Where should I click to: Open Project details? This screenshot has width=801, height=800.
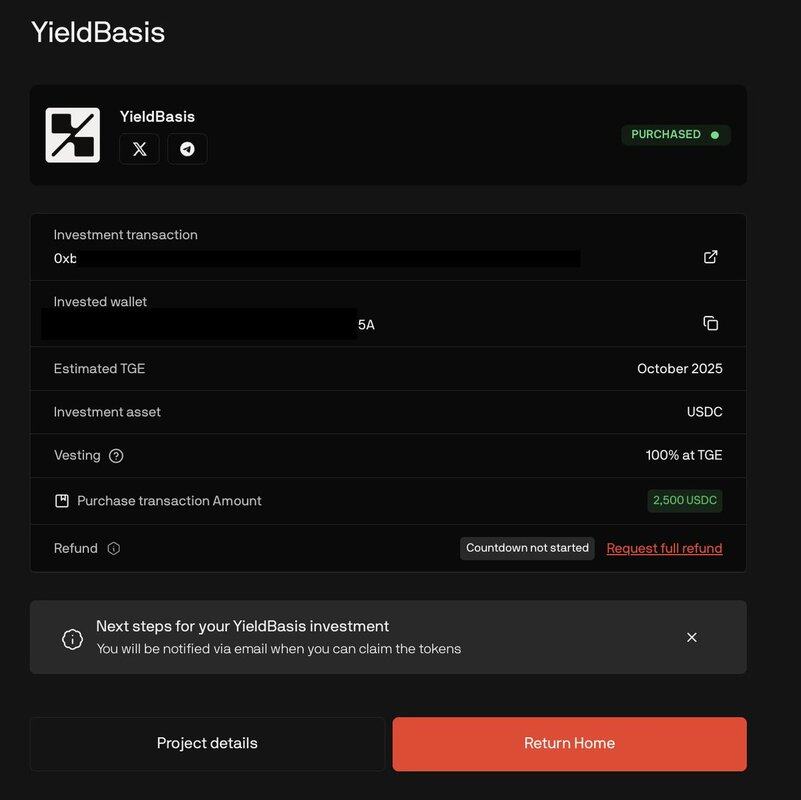pyautogui.click(x=207, y=743)
